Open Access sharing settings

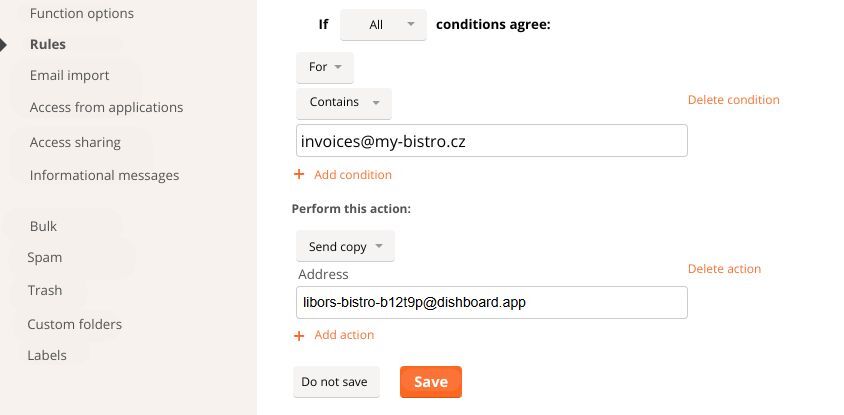(x=75, y=143)
